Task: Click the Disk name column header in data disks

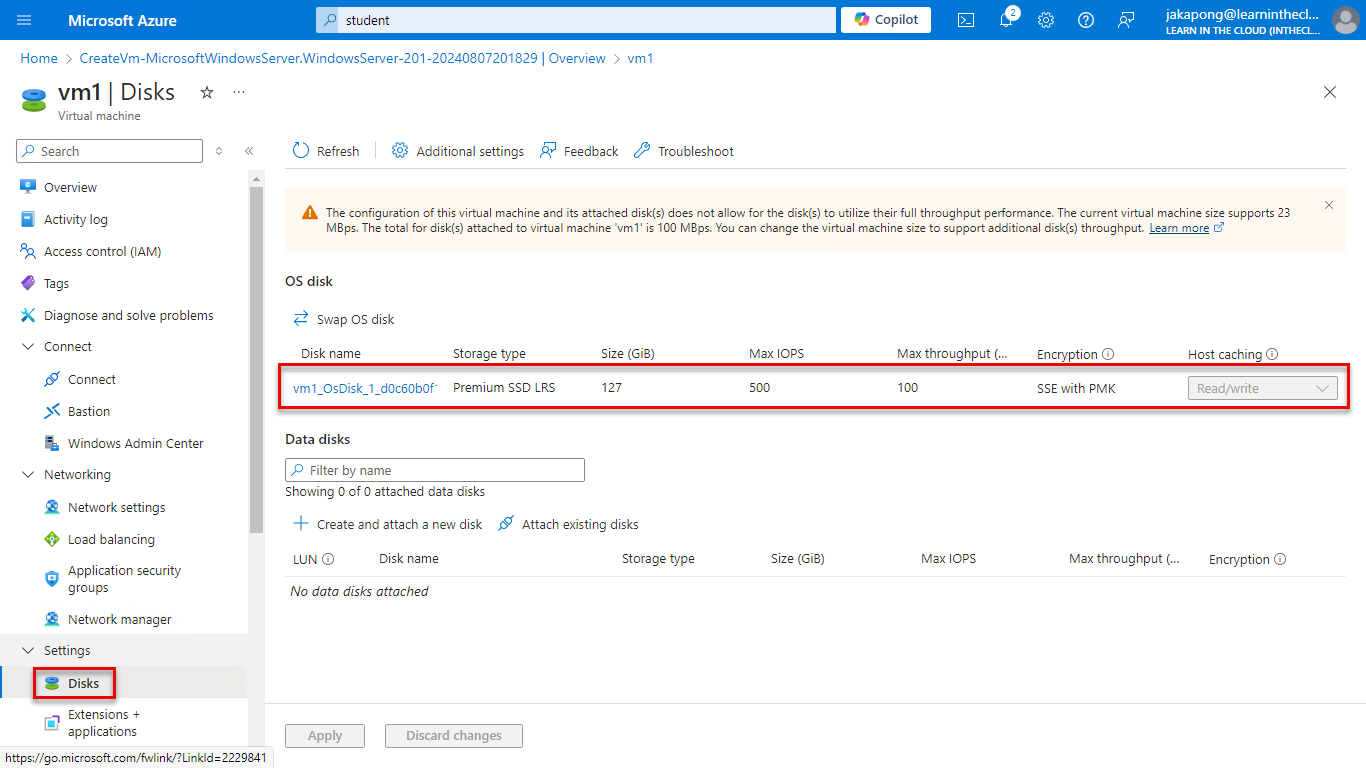Action: (409, 559)
